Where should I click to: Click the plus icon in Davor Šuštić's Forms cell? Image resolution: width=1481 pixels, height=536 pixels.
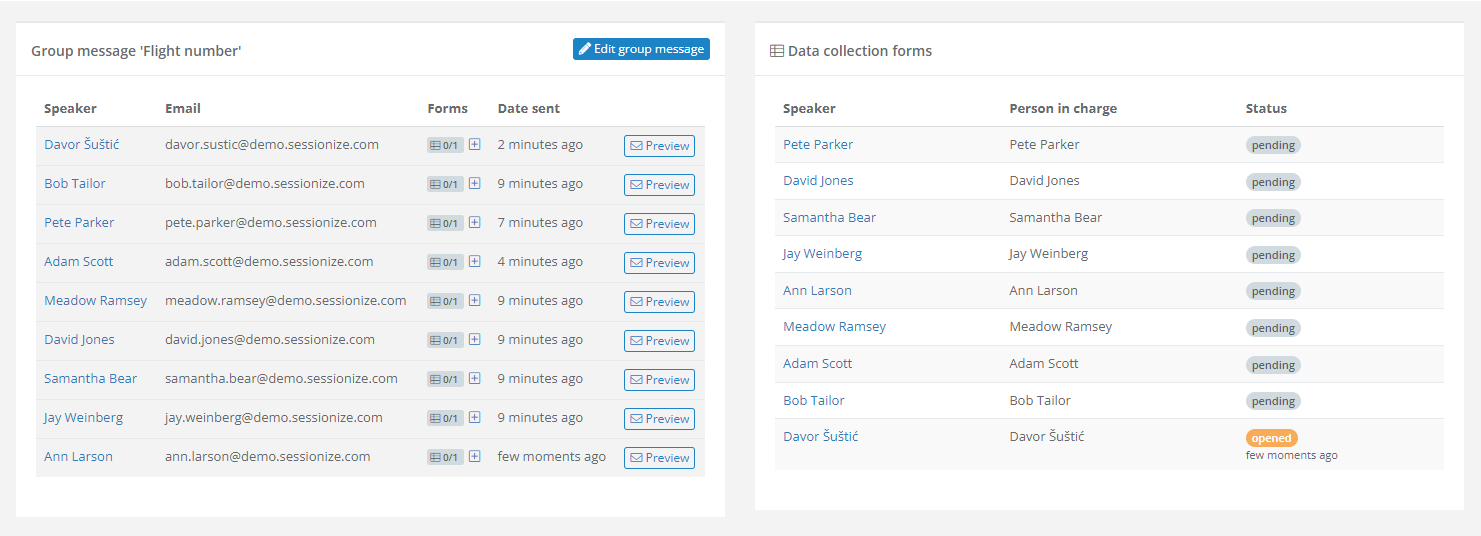pos(475,145)
